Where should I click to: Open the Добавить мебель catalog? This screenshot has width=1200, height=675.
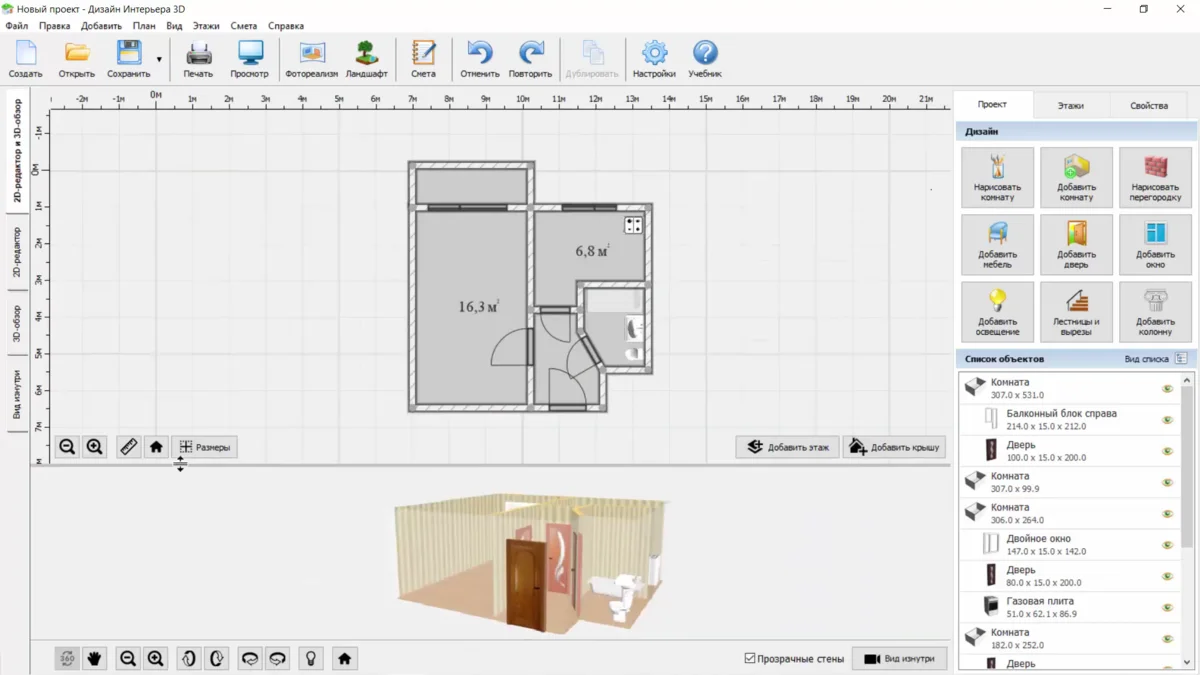[997, 244]
